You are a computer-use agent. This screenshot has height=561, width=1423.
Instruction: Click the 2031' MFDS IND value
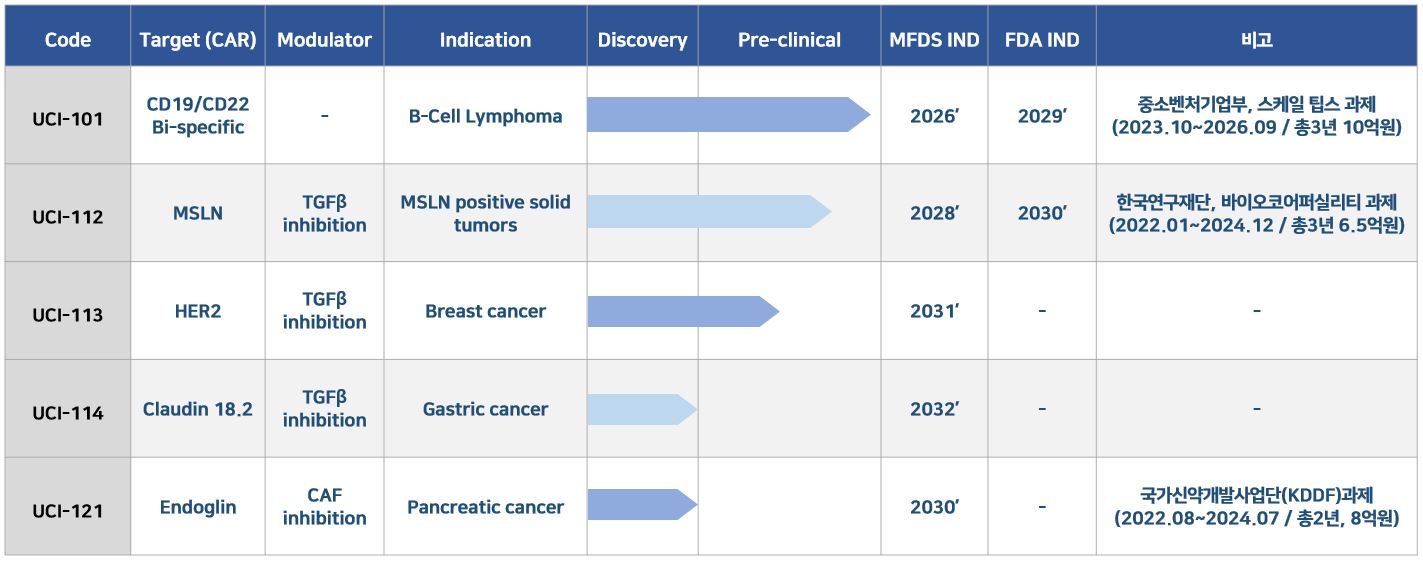click(934, 311)
